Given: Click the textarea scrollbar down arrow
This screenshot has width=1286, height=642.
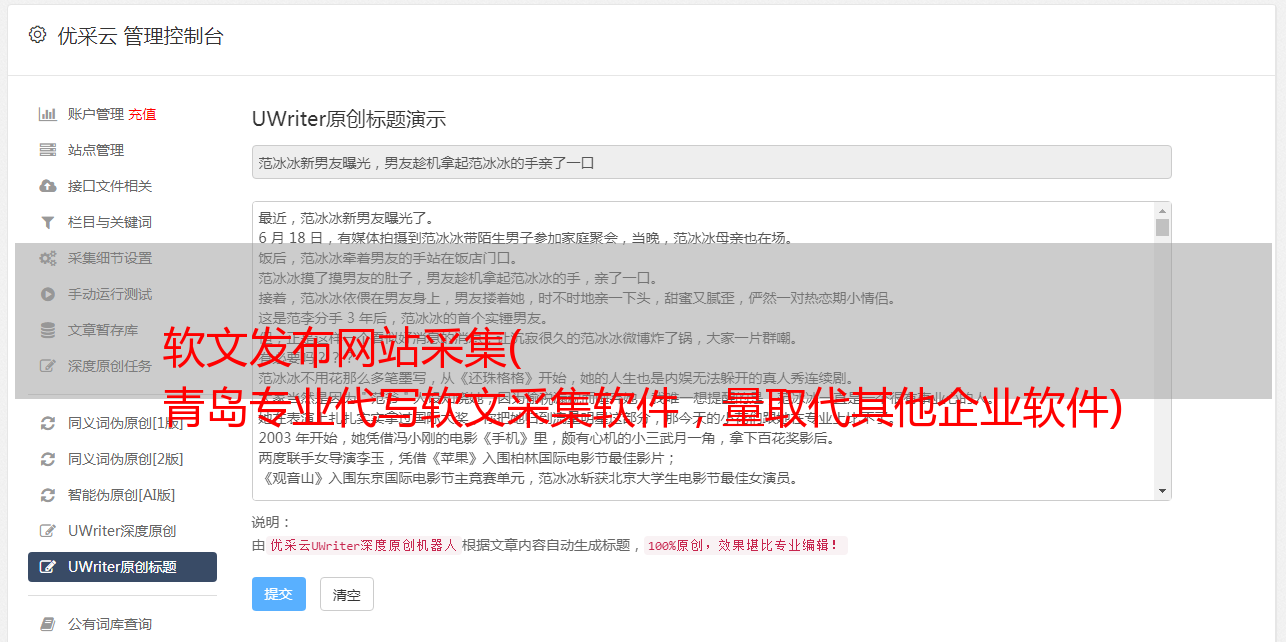Looking at the screenshot, I should pos(1162,491).
